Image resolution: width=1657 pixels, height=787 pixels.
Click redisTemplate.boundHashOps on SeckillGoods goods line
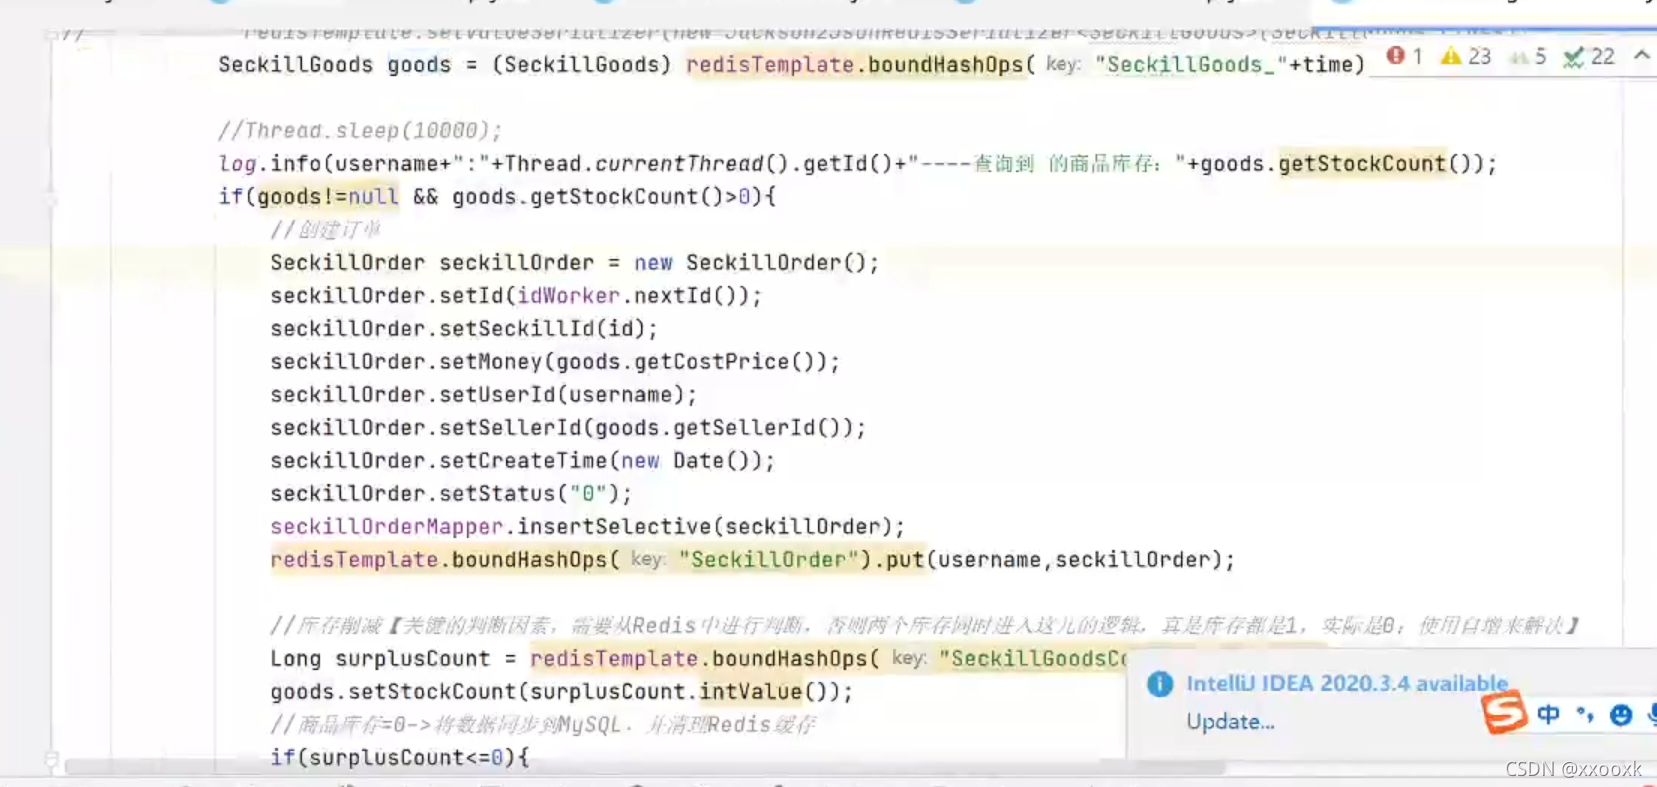855,65
